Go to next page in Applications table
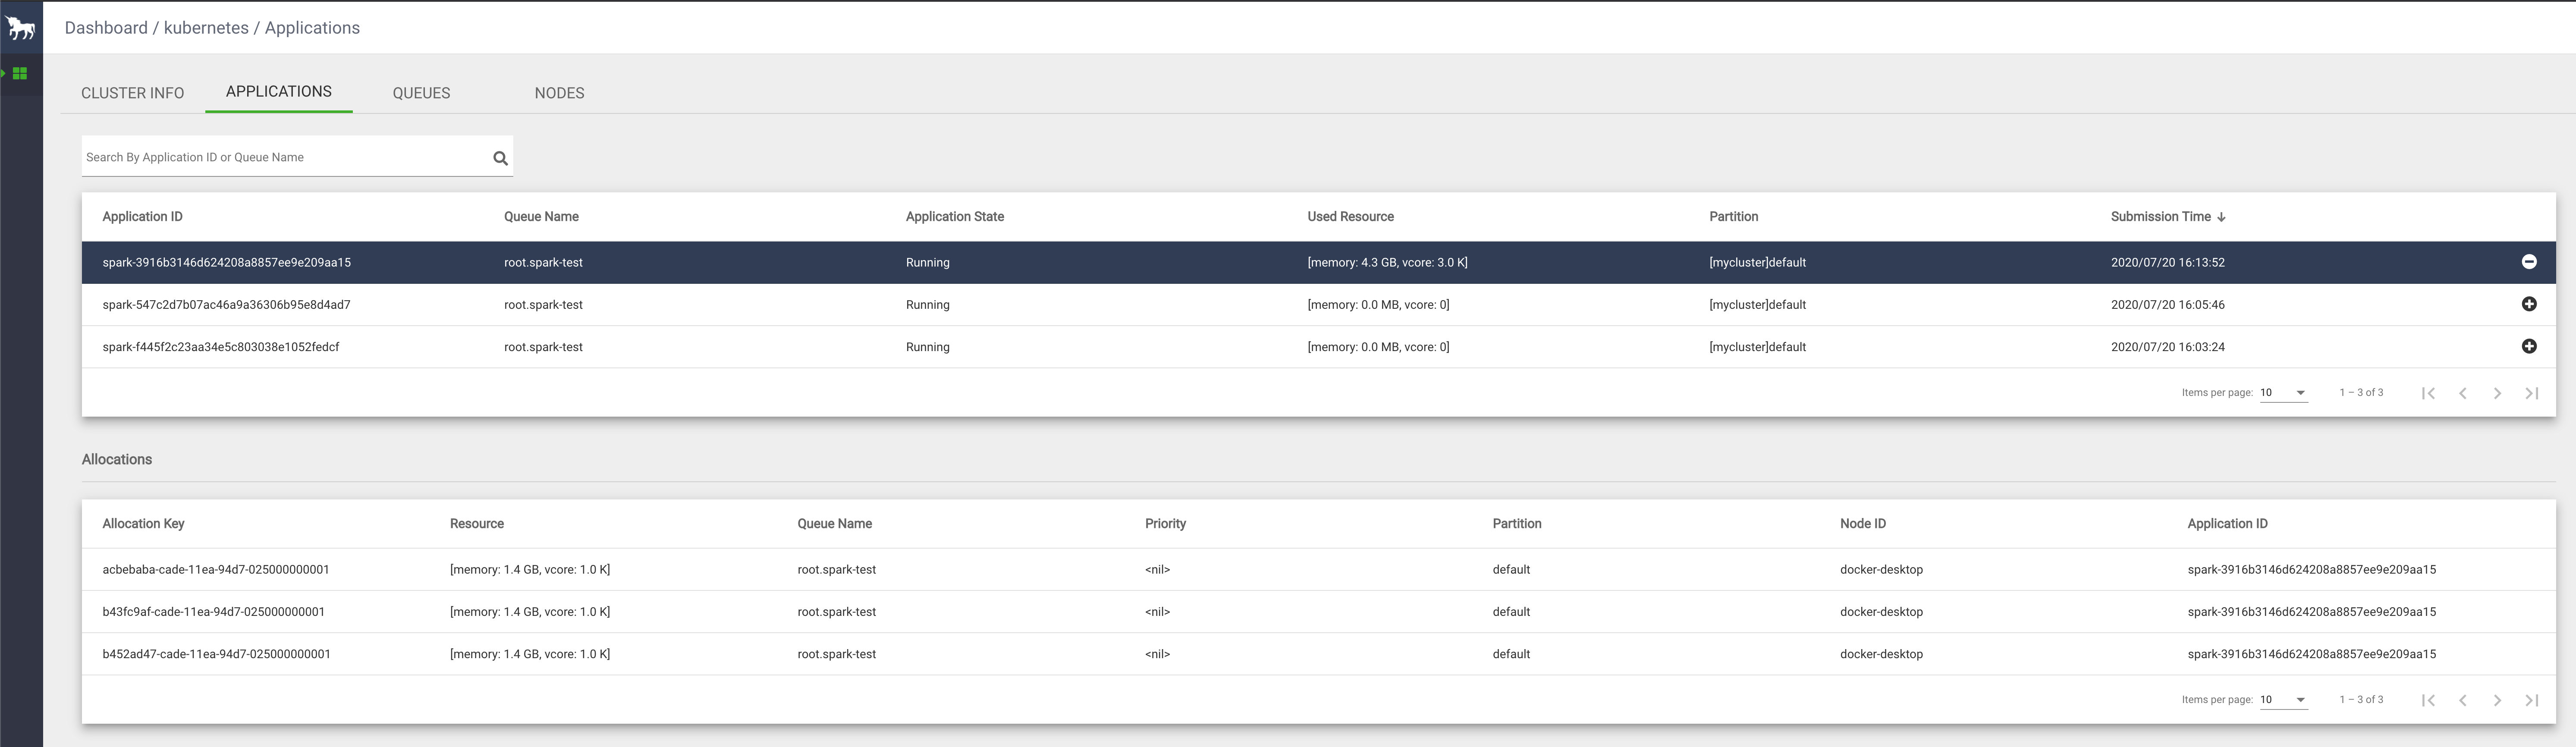This screenshot has height=747, width=2576. 2497,393
